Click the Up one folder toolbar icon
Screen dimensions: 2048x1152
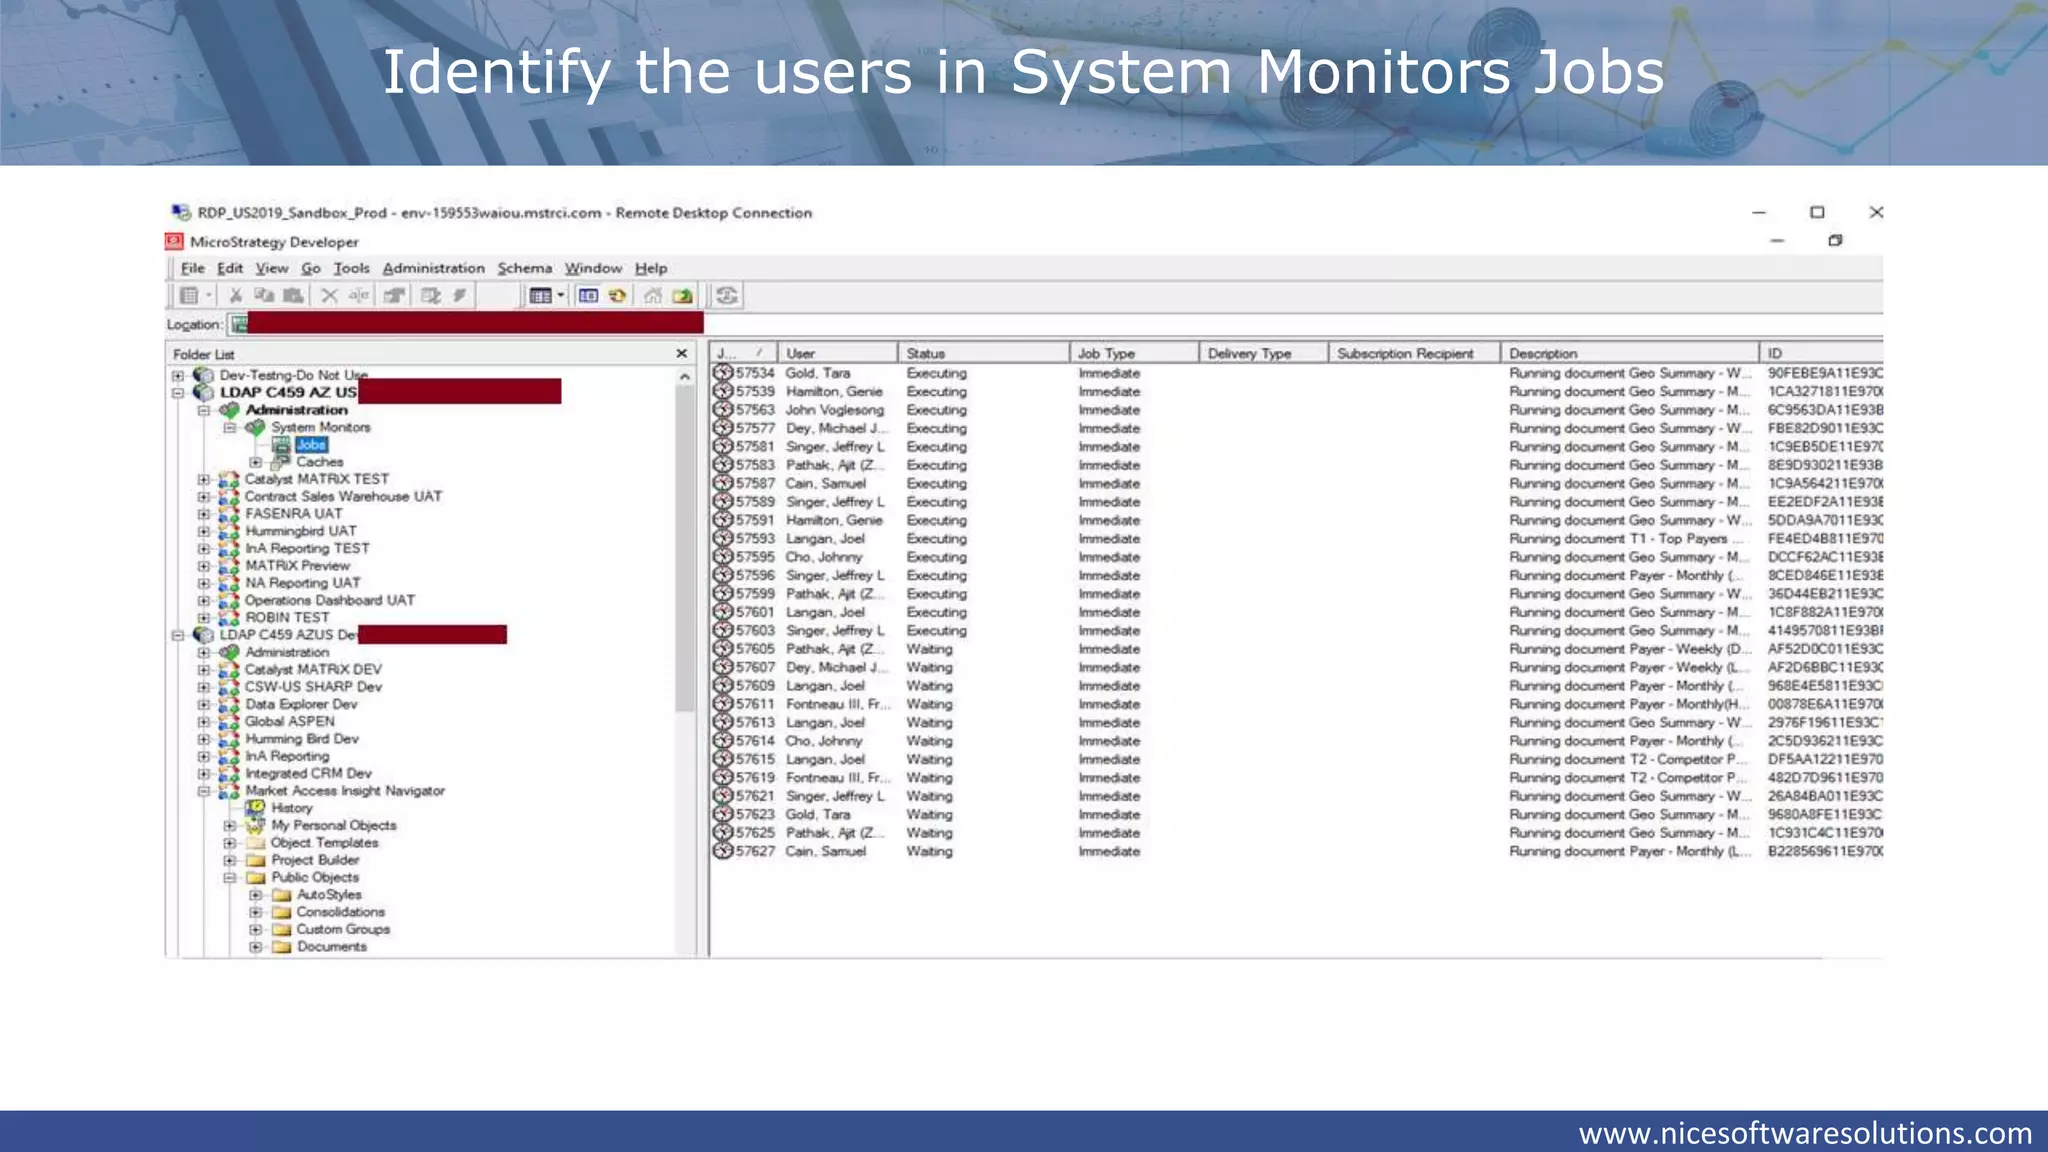coord(683,295)
